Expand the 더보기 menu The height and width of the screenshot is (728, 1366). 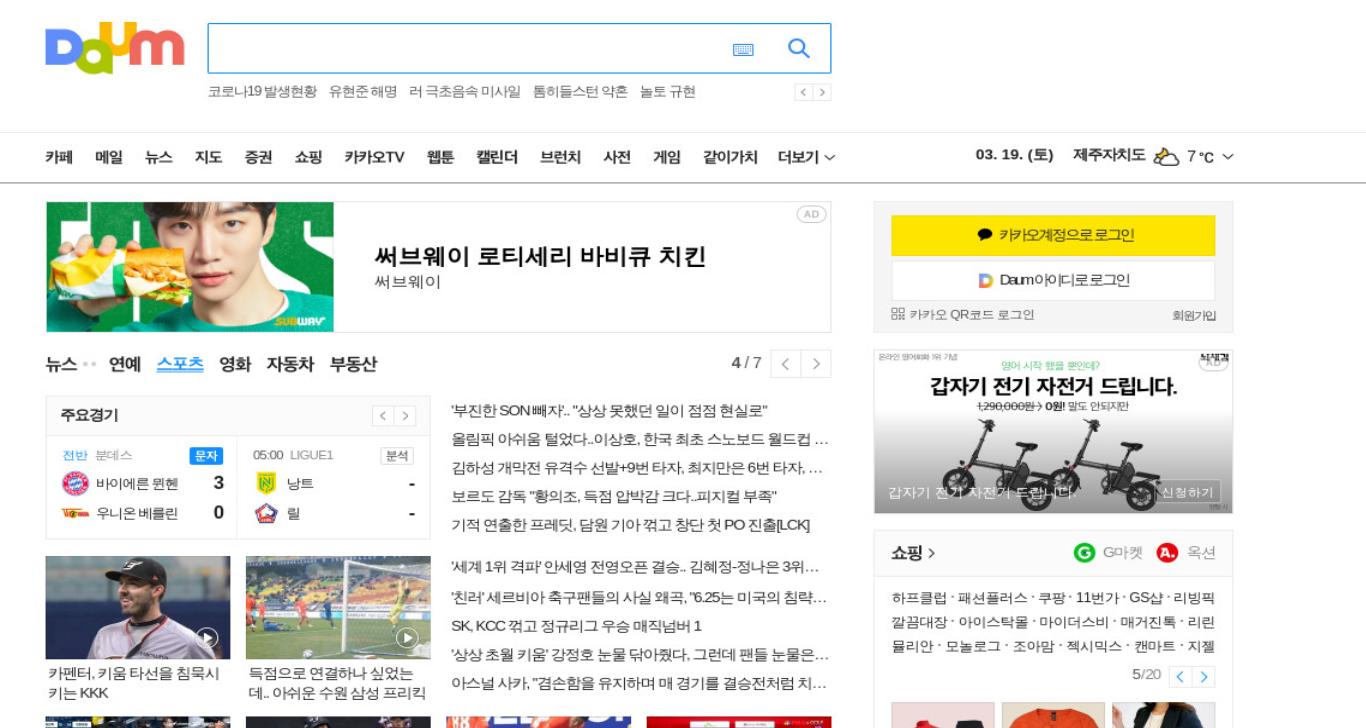click(x=806, y=157)
